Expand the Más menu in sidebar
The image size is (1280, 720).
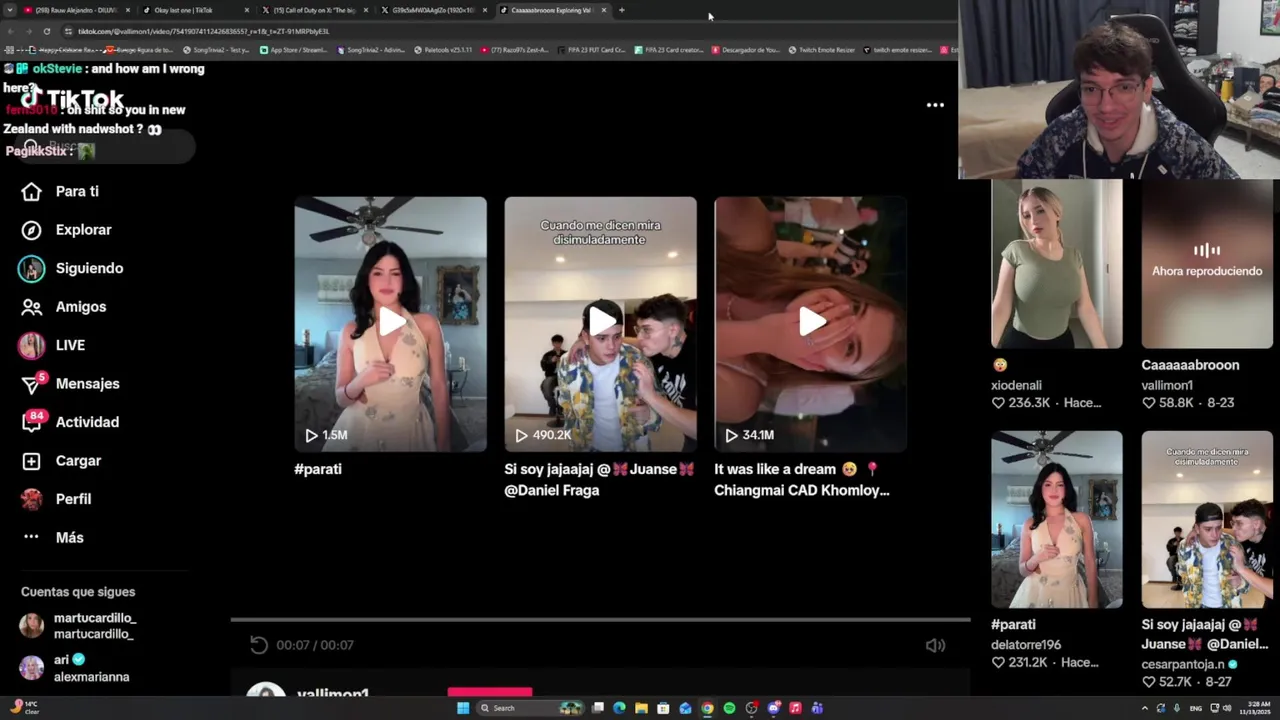pyautogui.click(x=54, y=538)
